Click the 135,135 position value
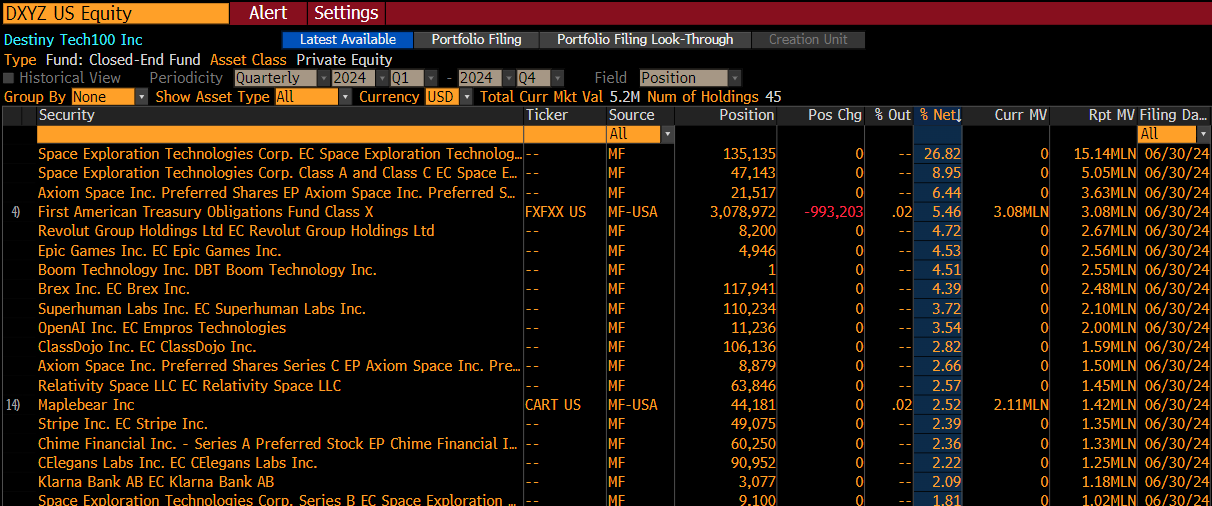 [x=749, y=154]
